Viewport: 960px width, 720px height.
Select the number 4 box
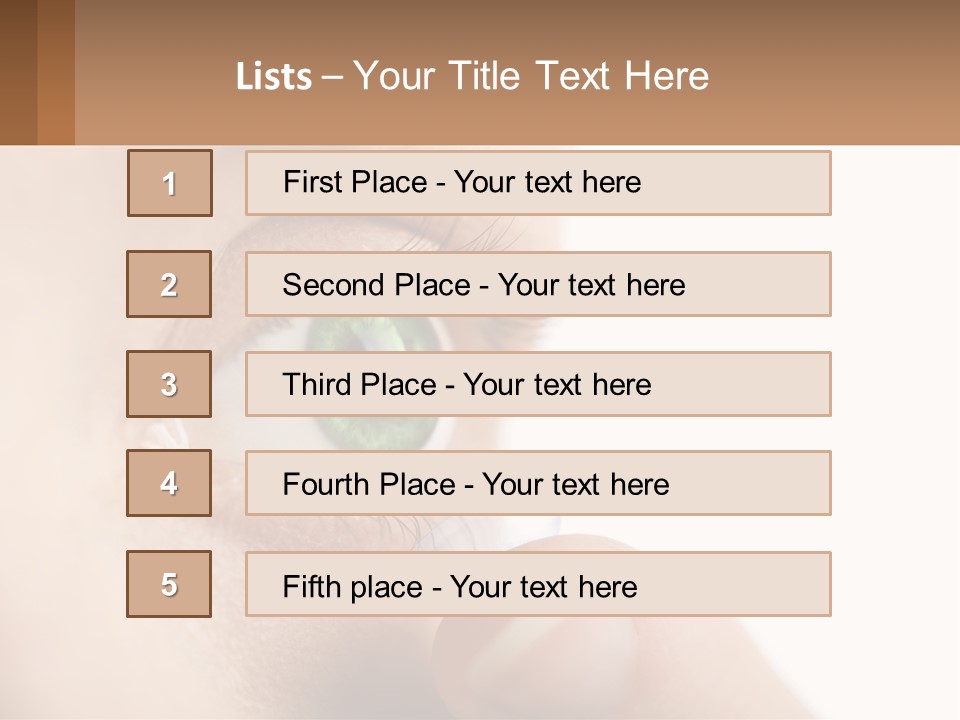tap(169, 483)
